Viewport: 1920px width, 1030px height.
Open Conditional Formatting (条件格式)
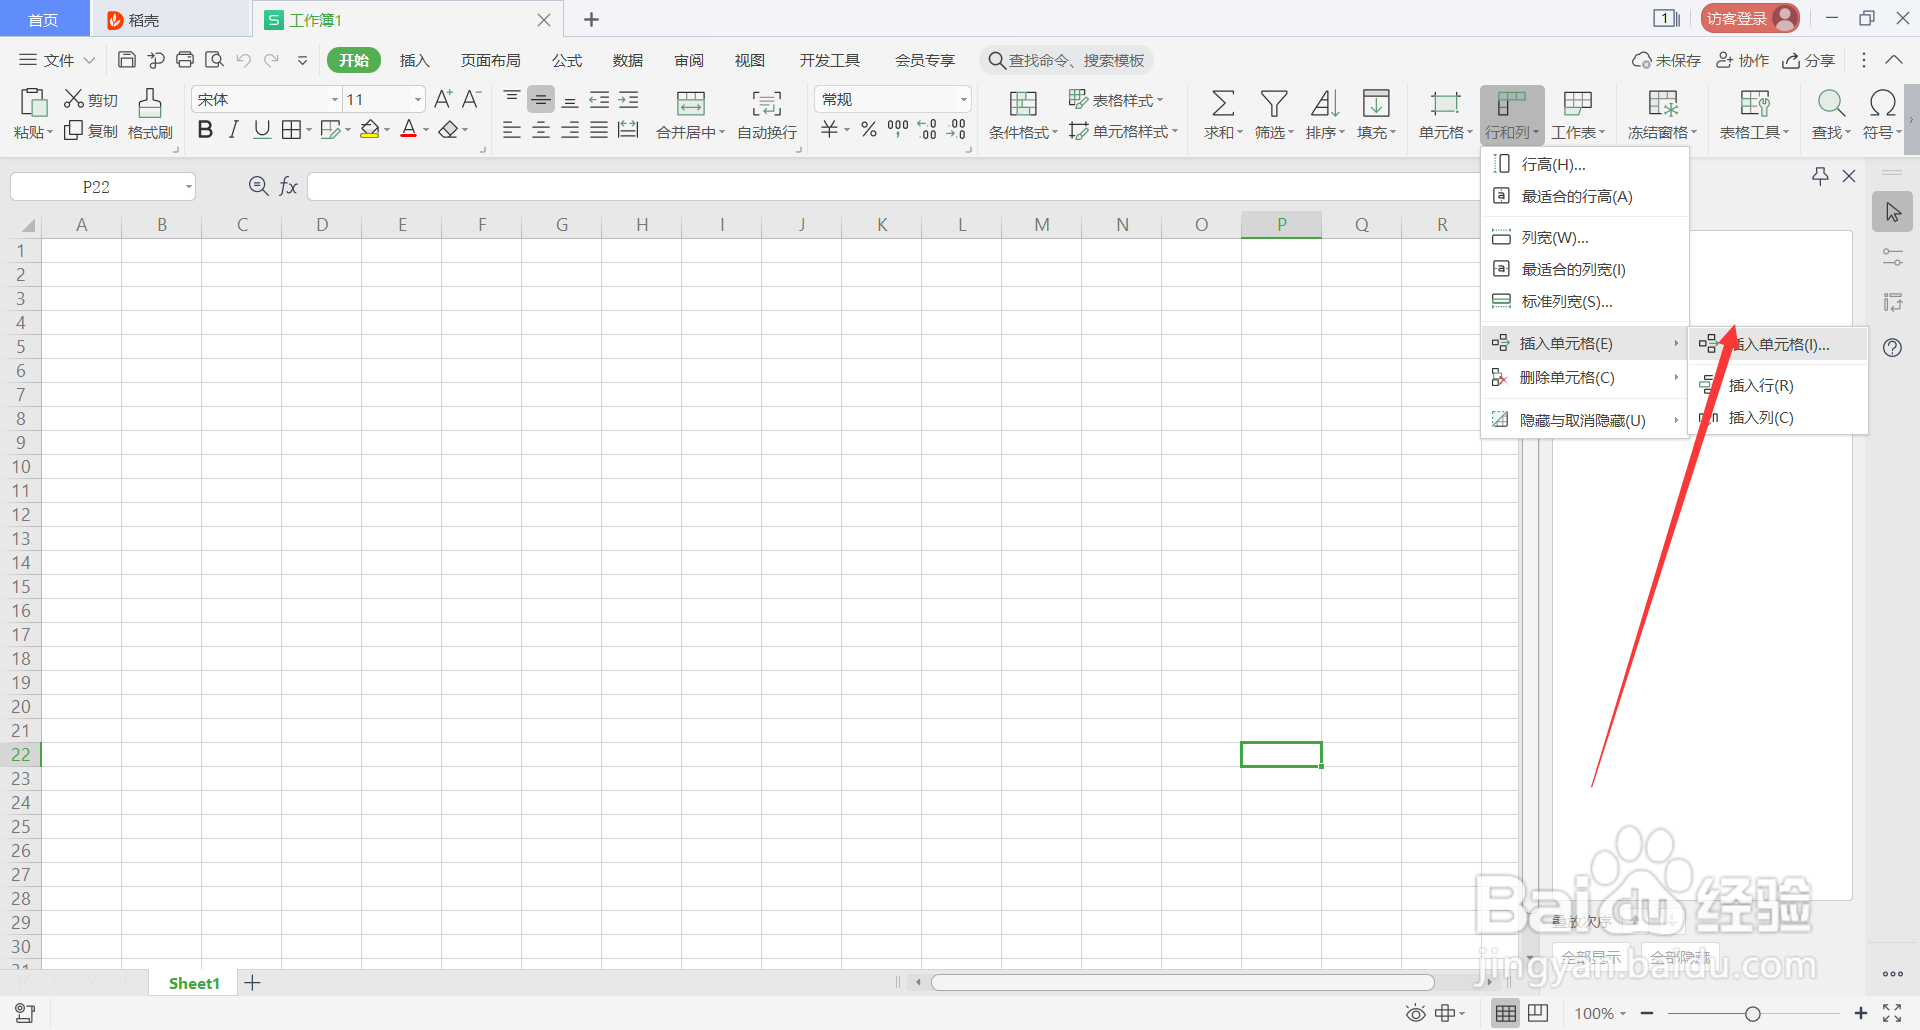point(1023,114)
